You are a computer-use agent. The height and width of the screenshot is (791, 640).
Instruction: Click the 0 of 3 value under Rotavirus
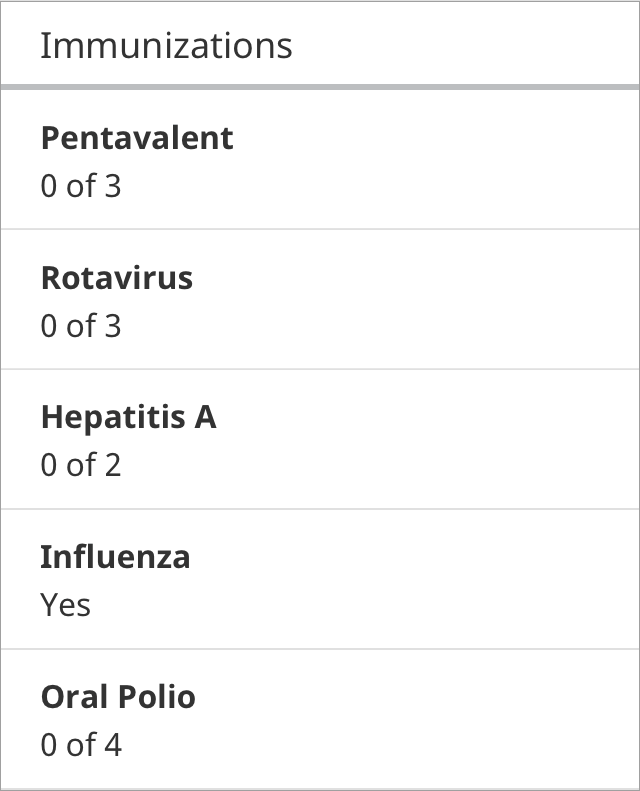pos(81,325)
